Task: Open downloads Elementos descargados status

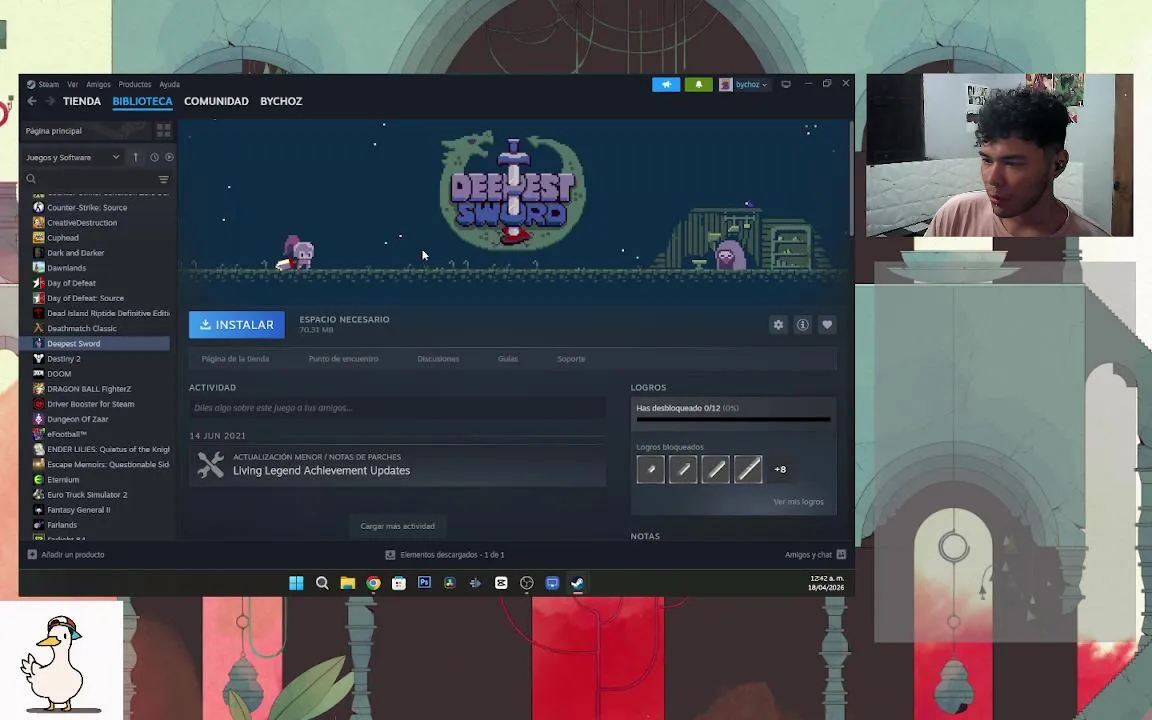Action: click(x=445, y=555)
